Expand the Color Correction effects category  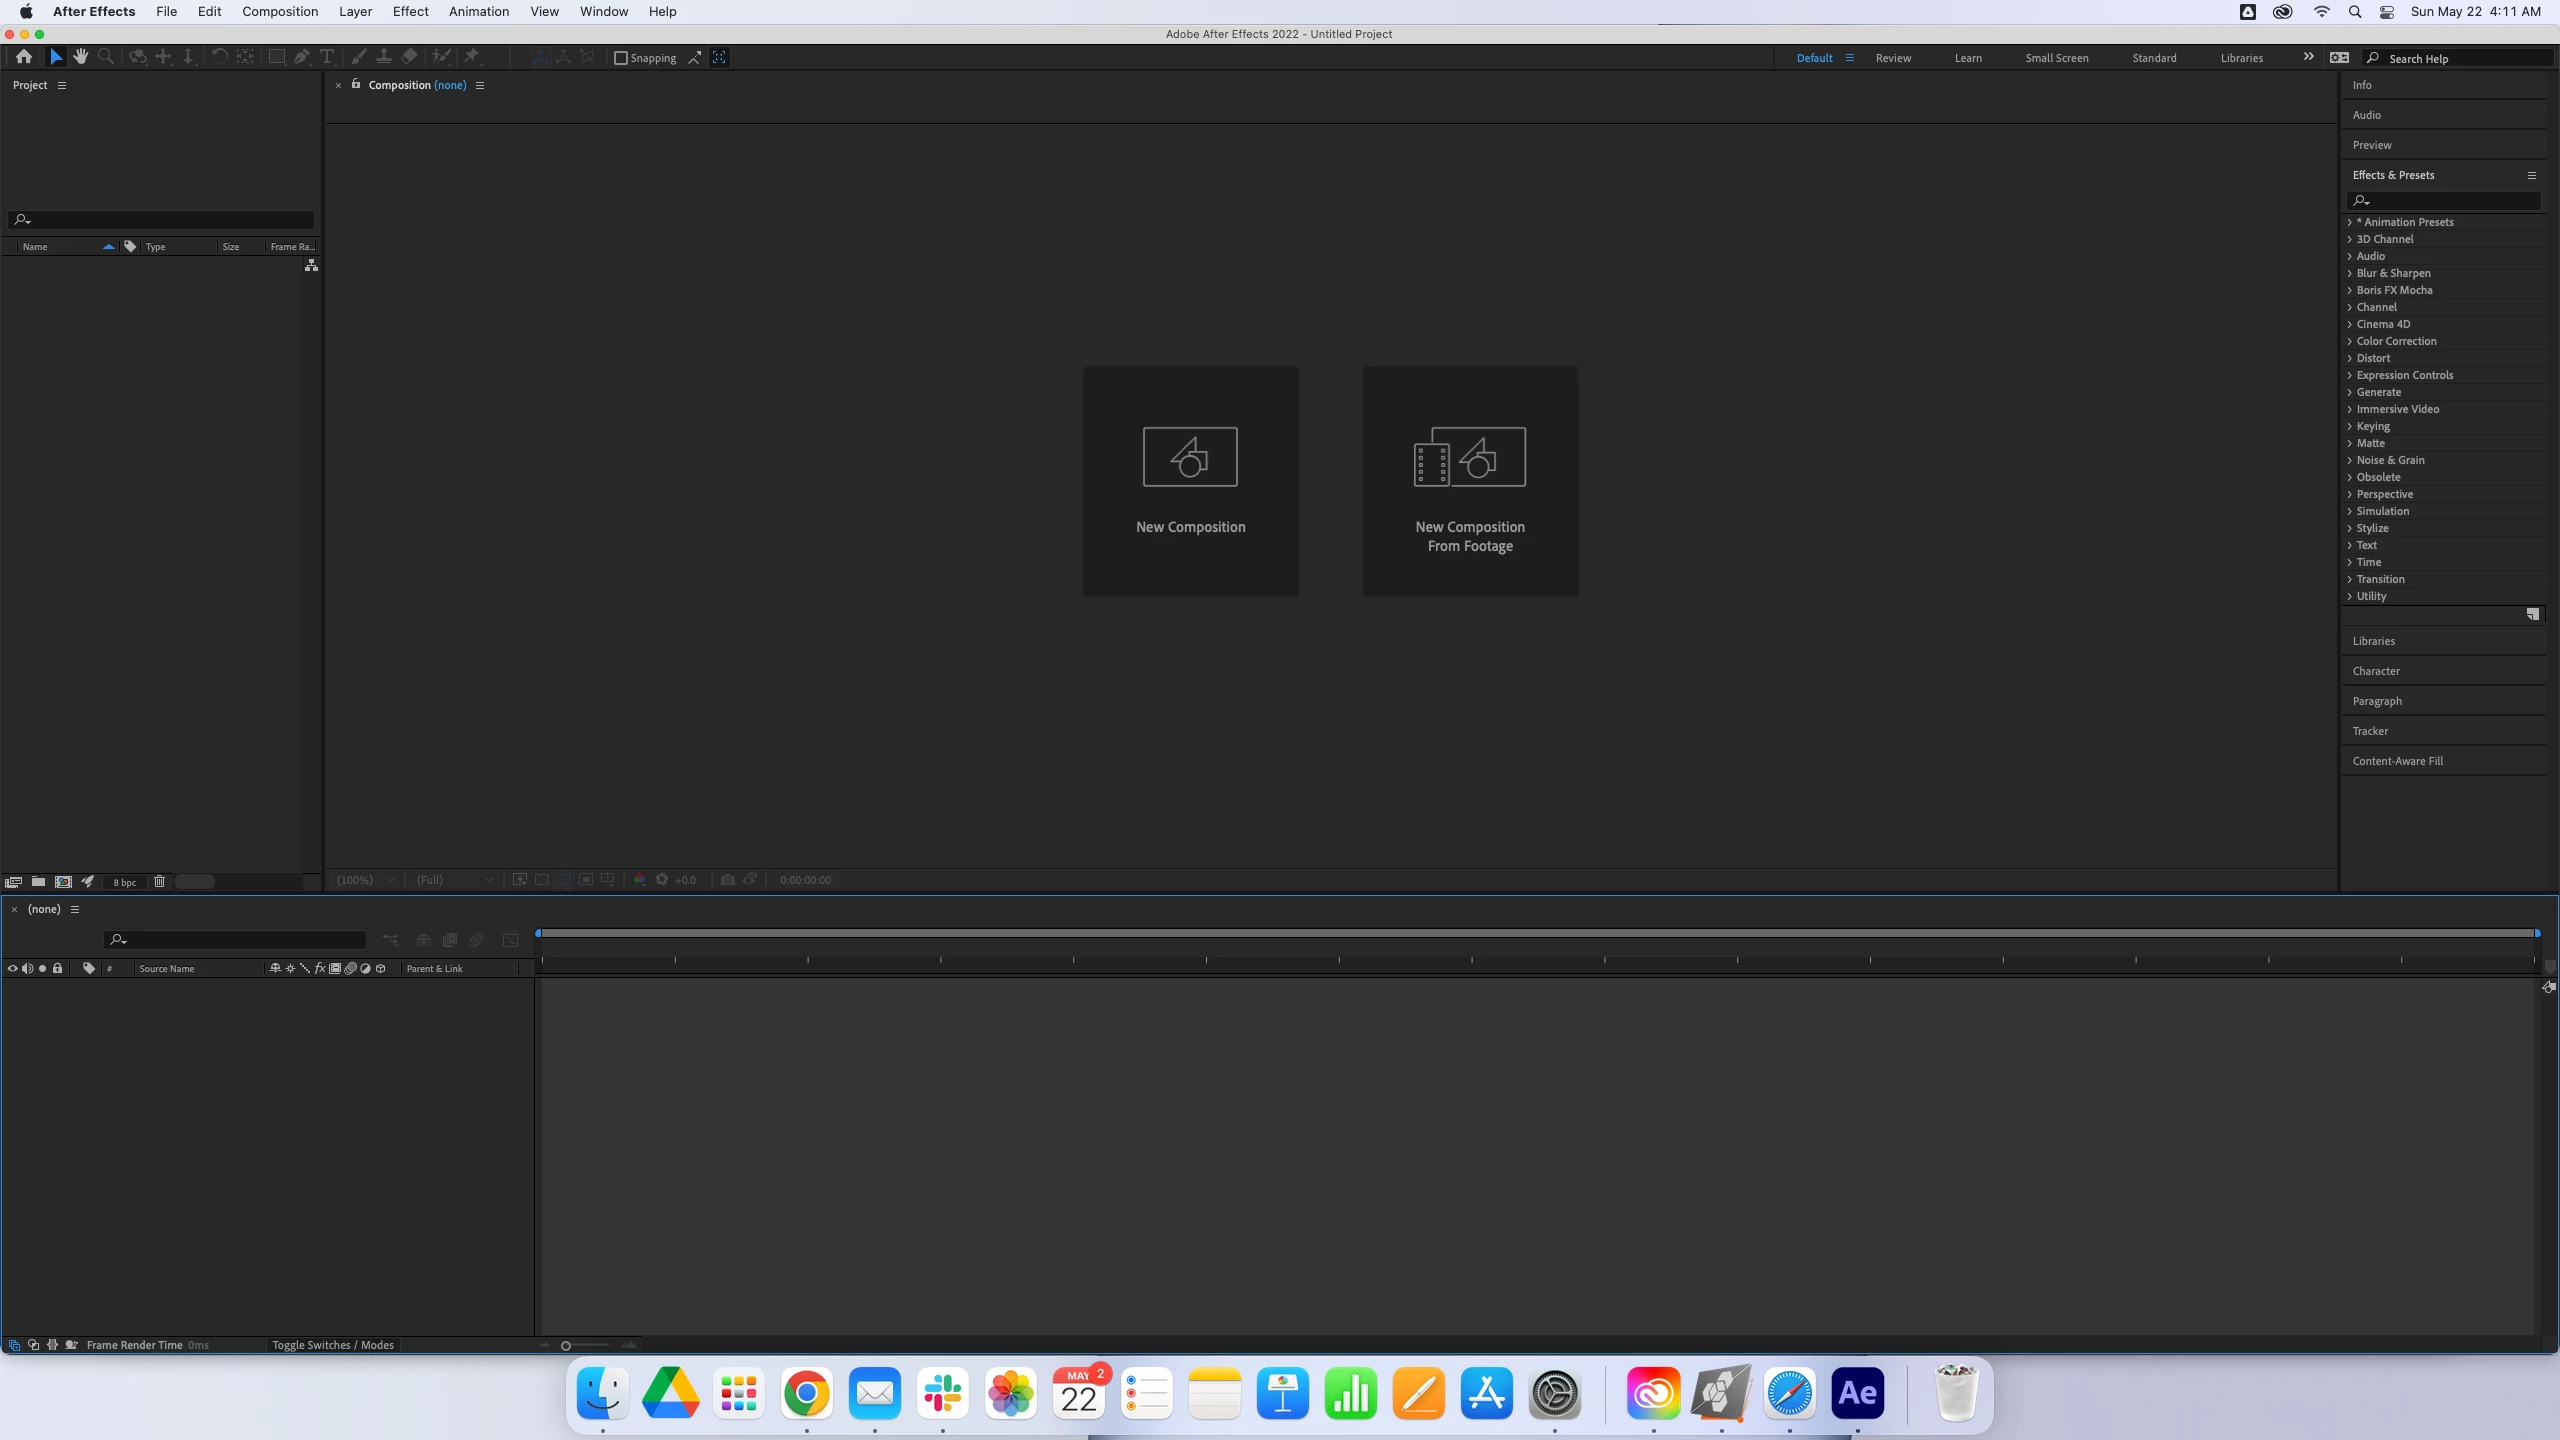point(2395,341)
